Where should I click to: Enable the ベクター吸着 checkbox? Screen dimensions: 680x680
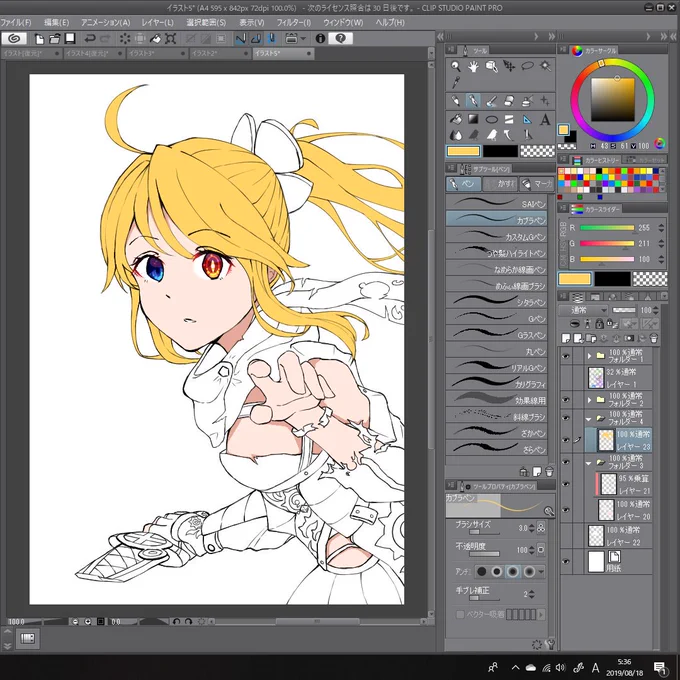pyautogui.click(x=460, y=615)
